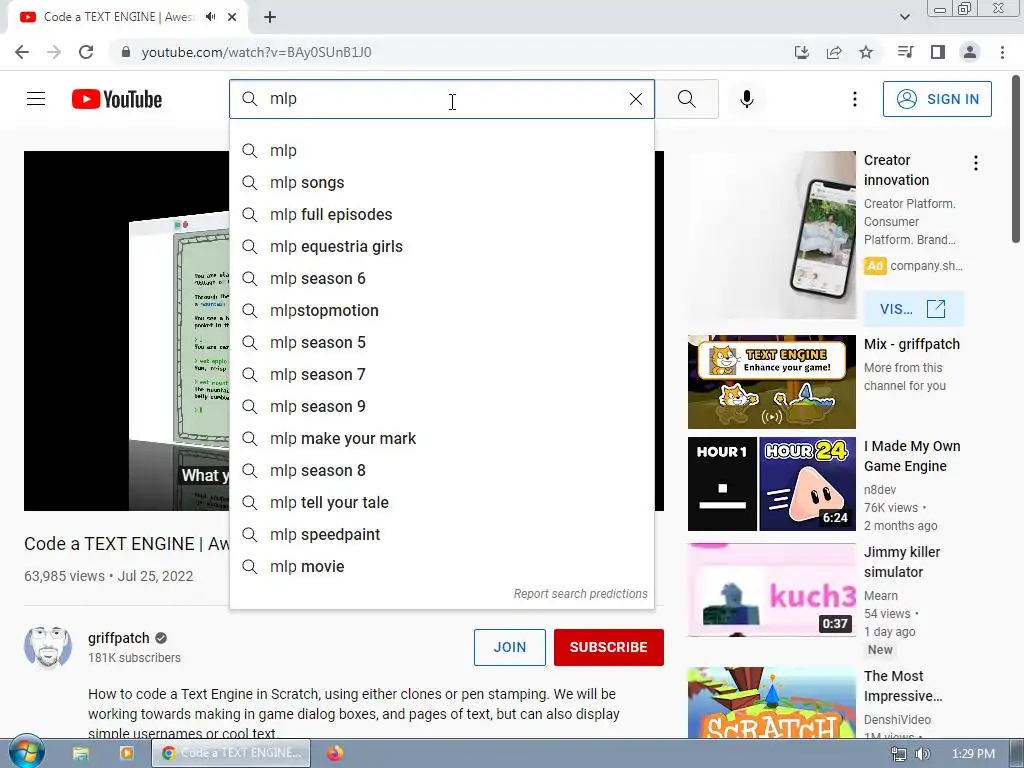Open the network icon in system tray
Image resolution: width=1024 pixels, height=768 pixels.
tap(899, 754)
